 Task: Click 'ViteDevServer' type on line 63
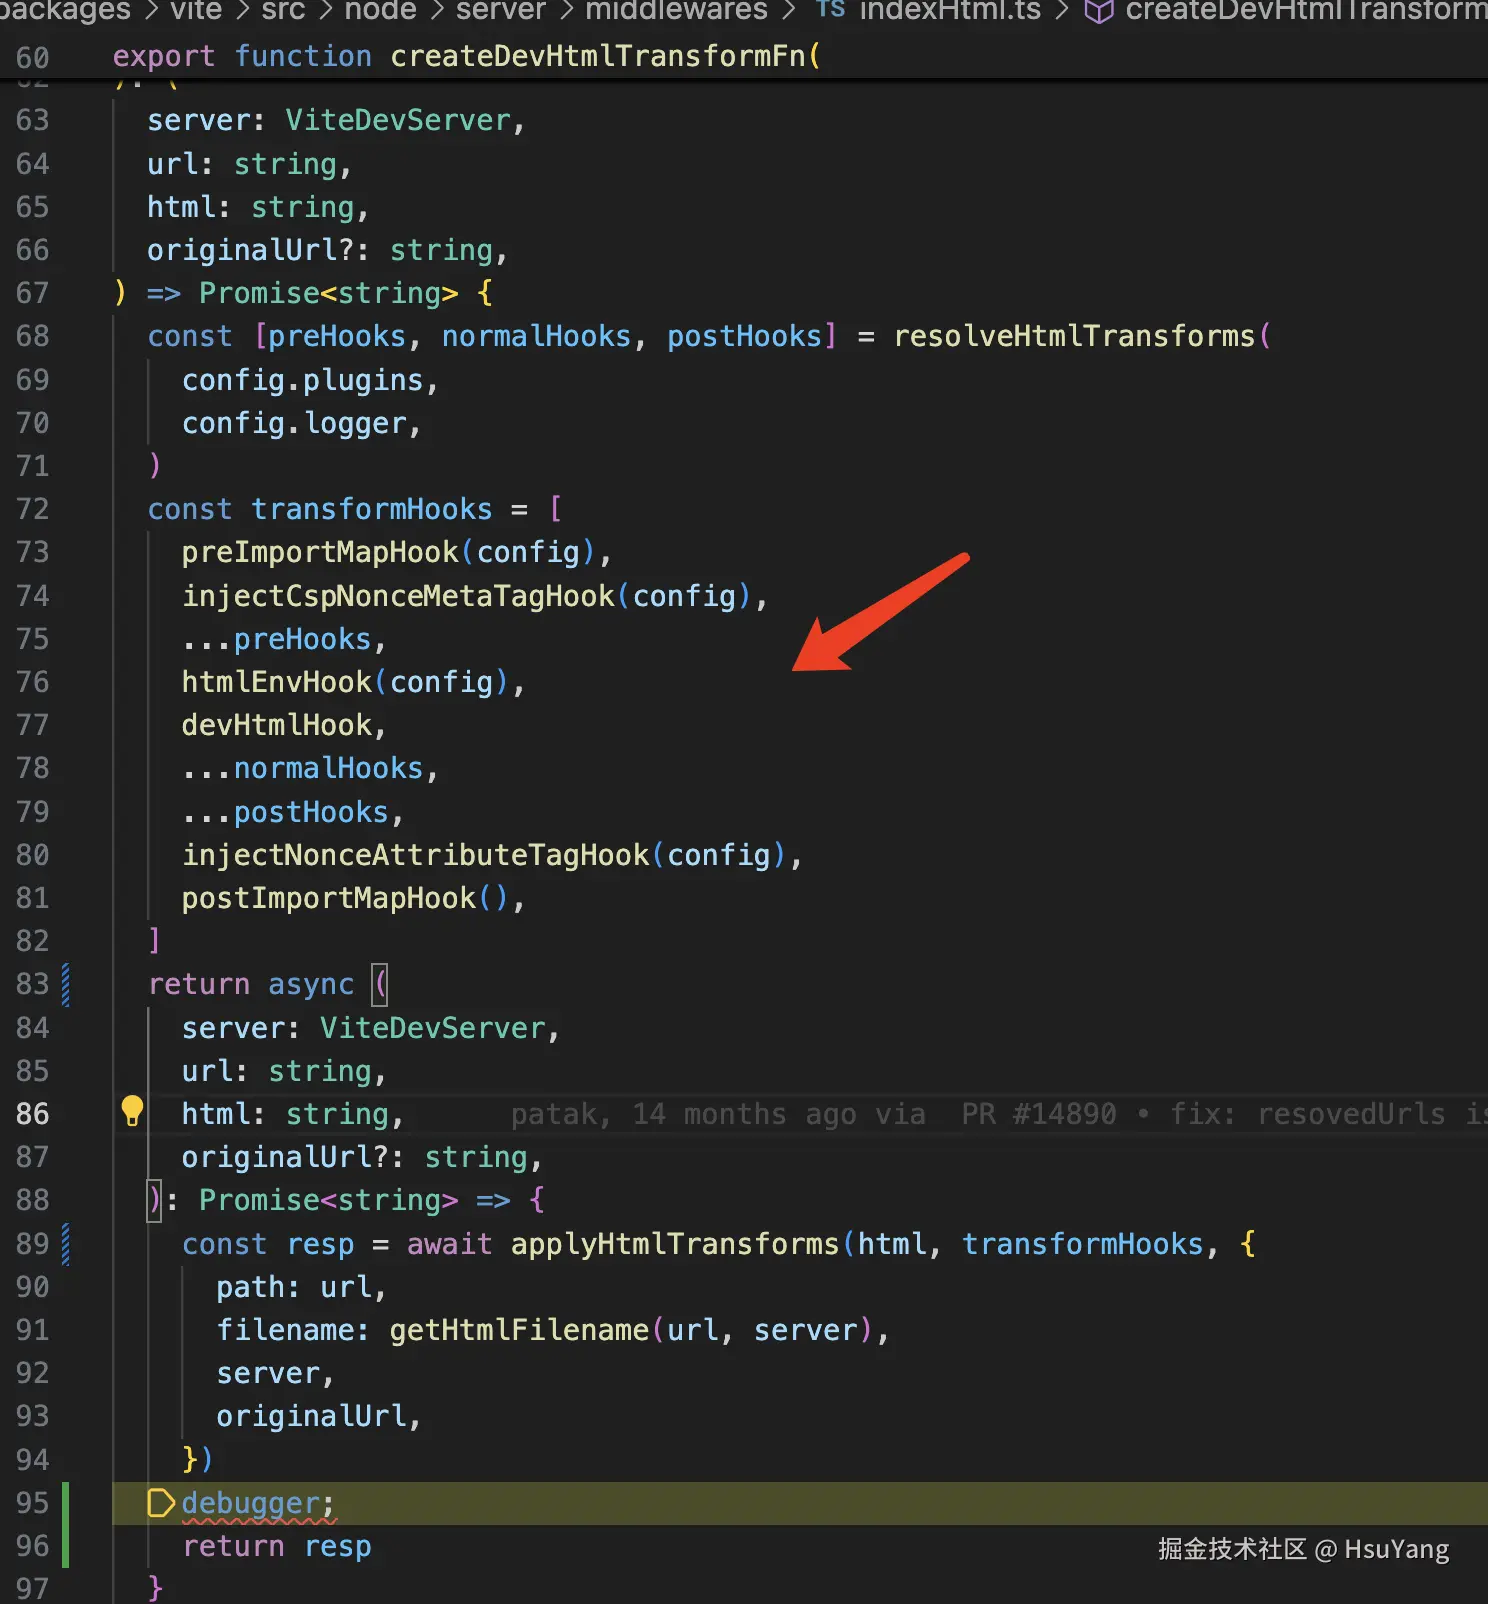pyautogui.click(x=398, y=120)
